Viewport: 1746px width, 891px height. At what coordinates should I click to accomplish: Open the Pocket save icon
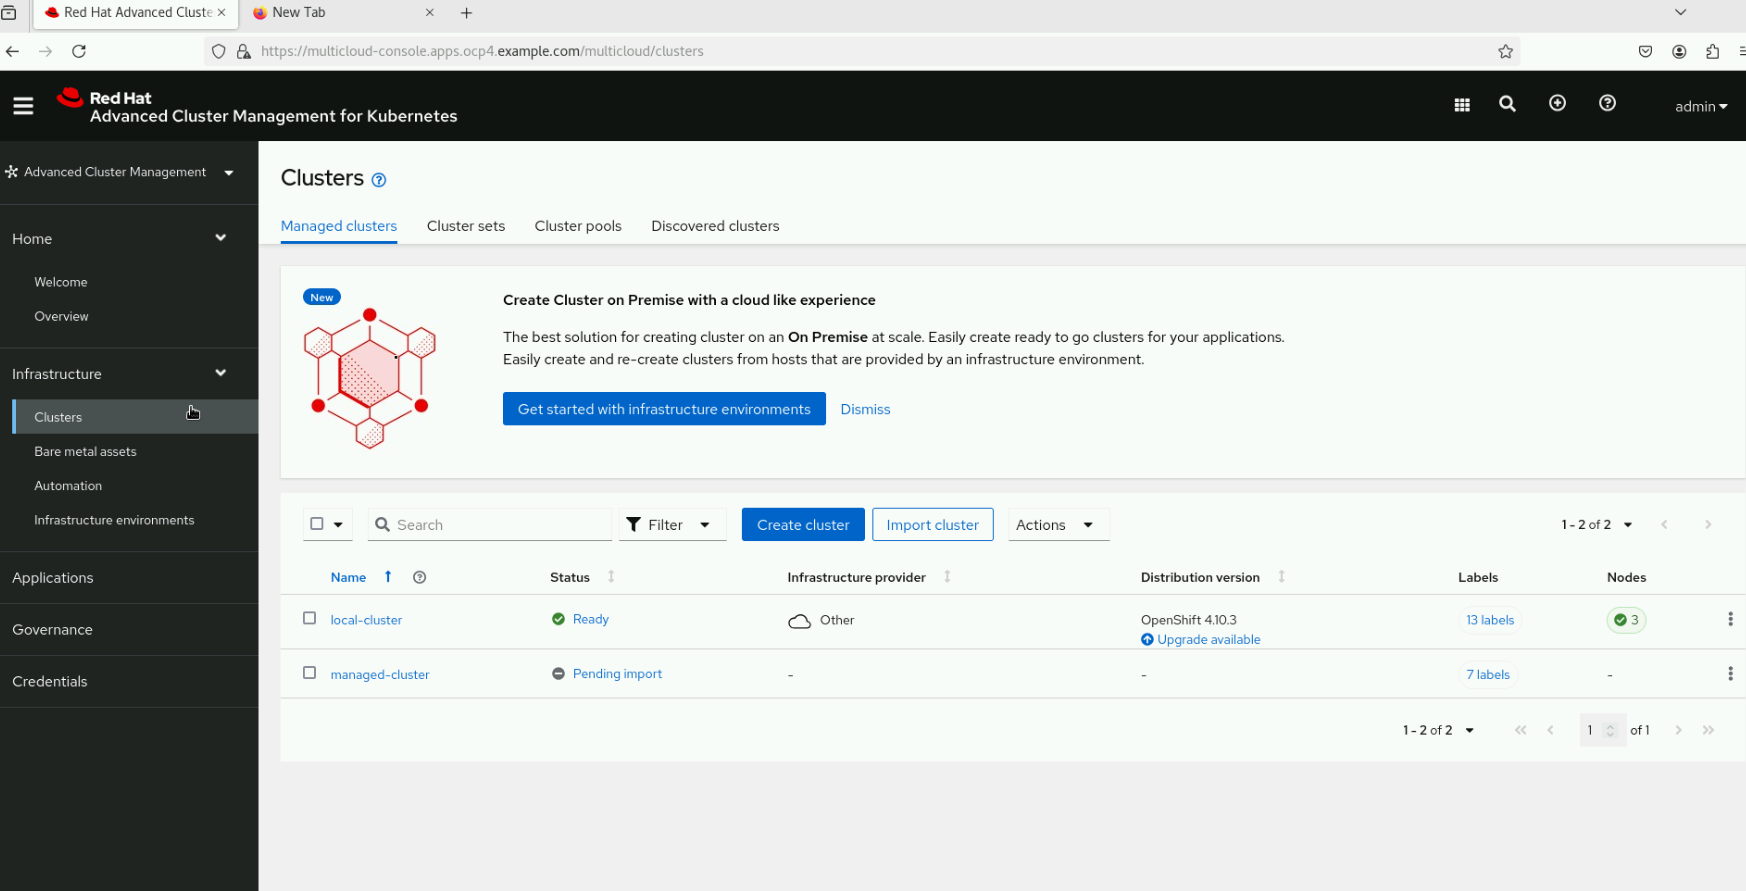tap(1645, 51)
